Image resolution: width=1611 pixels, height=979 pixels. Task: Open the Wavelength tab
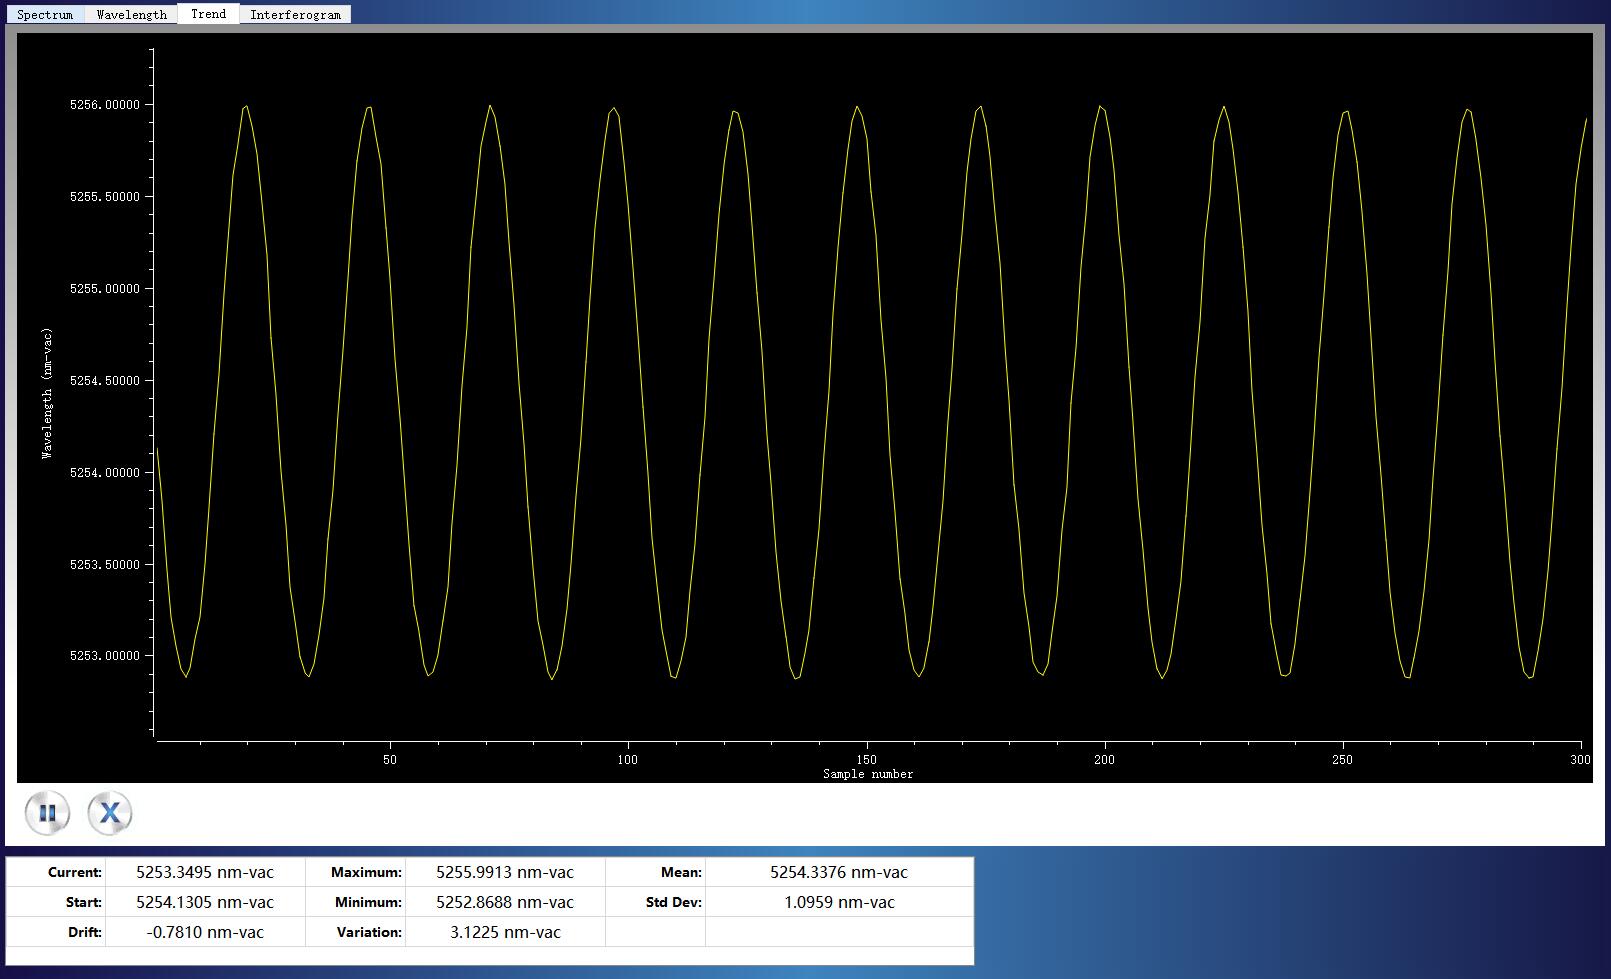[131, 14]
